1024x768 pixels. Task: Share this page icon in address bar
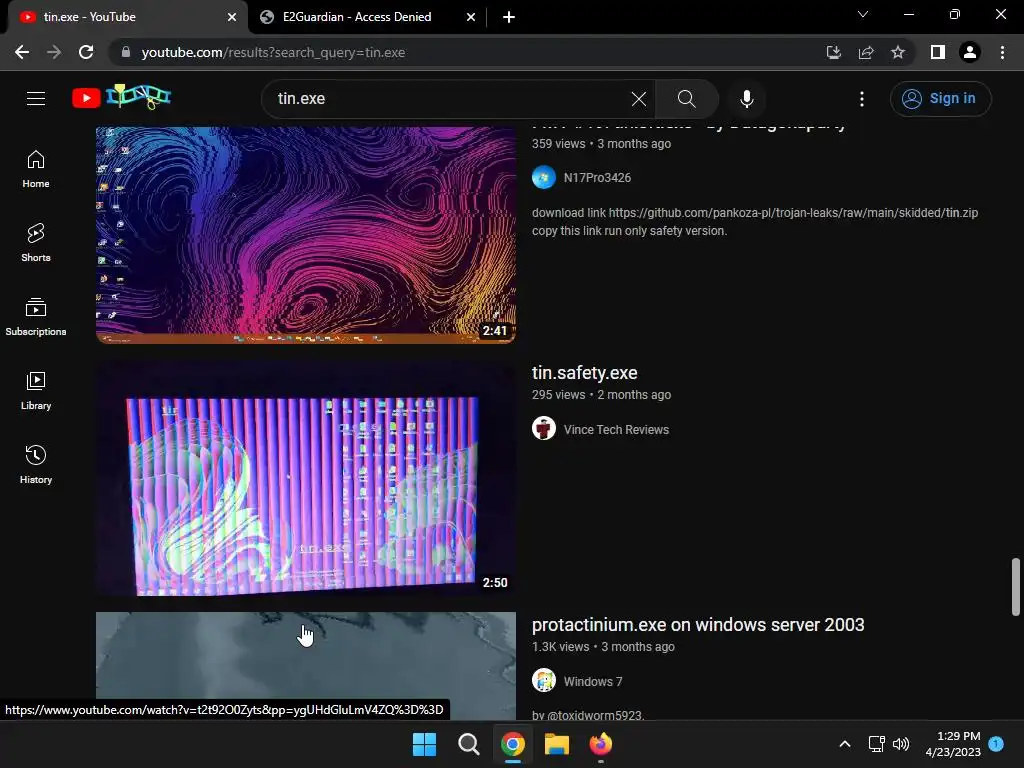pos(866,52)
